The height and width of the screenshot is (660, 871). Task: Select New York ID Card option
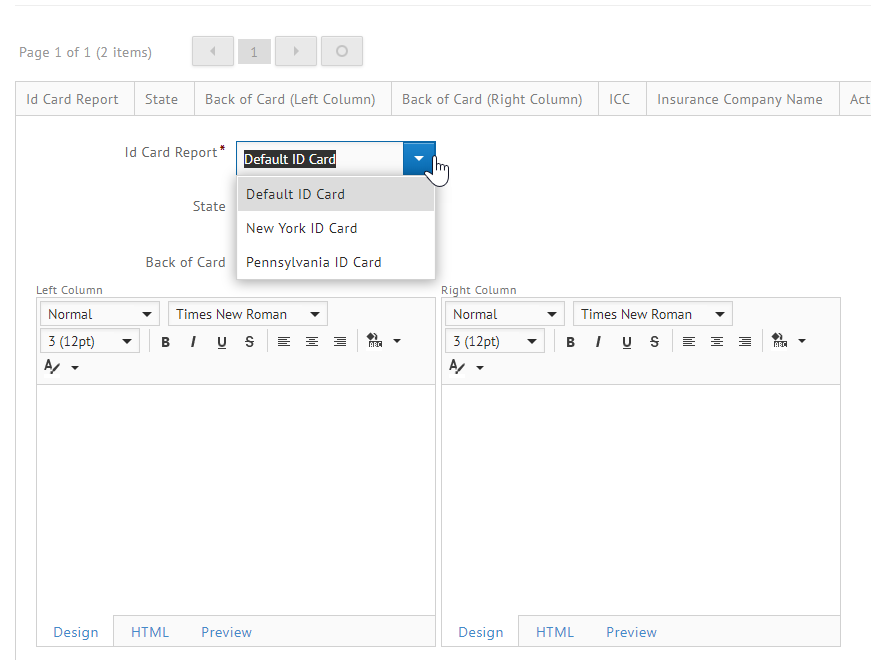302,228
